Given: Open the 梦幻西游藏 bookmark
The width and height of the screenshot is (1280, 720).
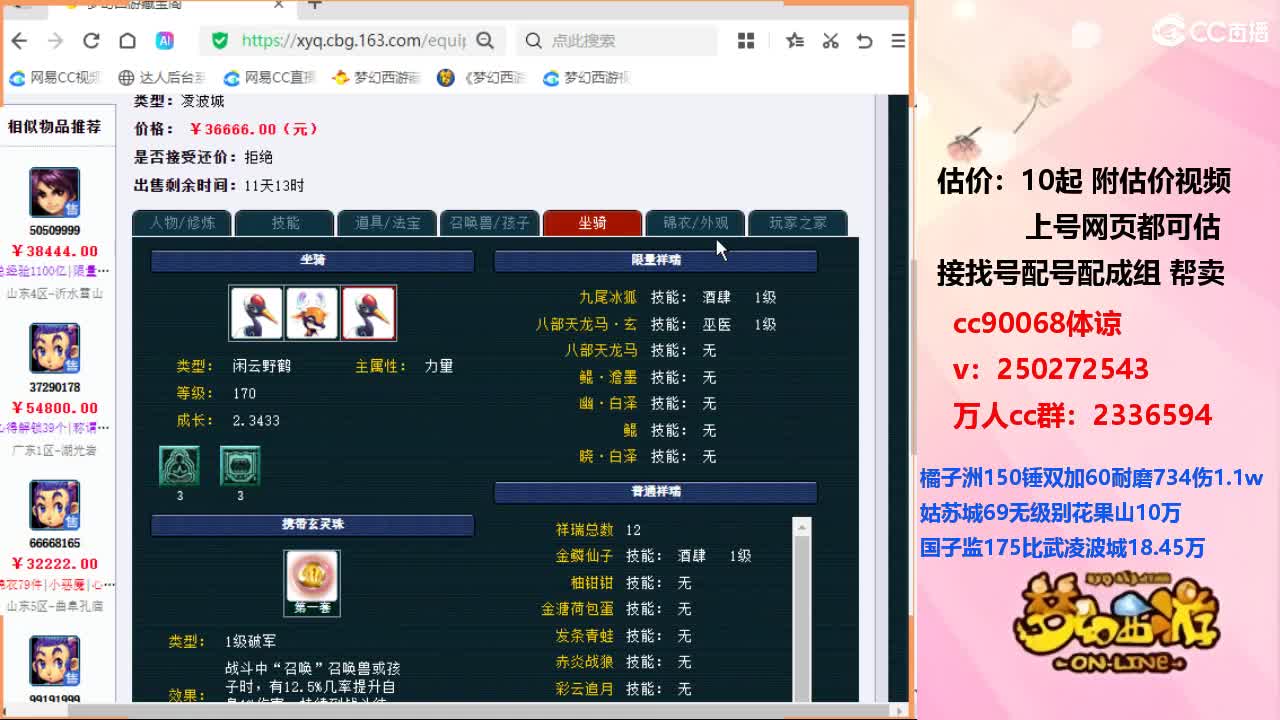Looking at the screenshot, I should point(377,77).
